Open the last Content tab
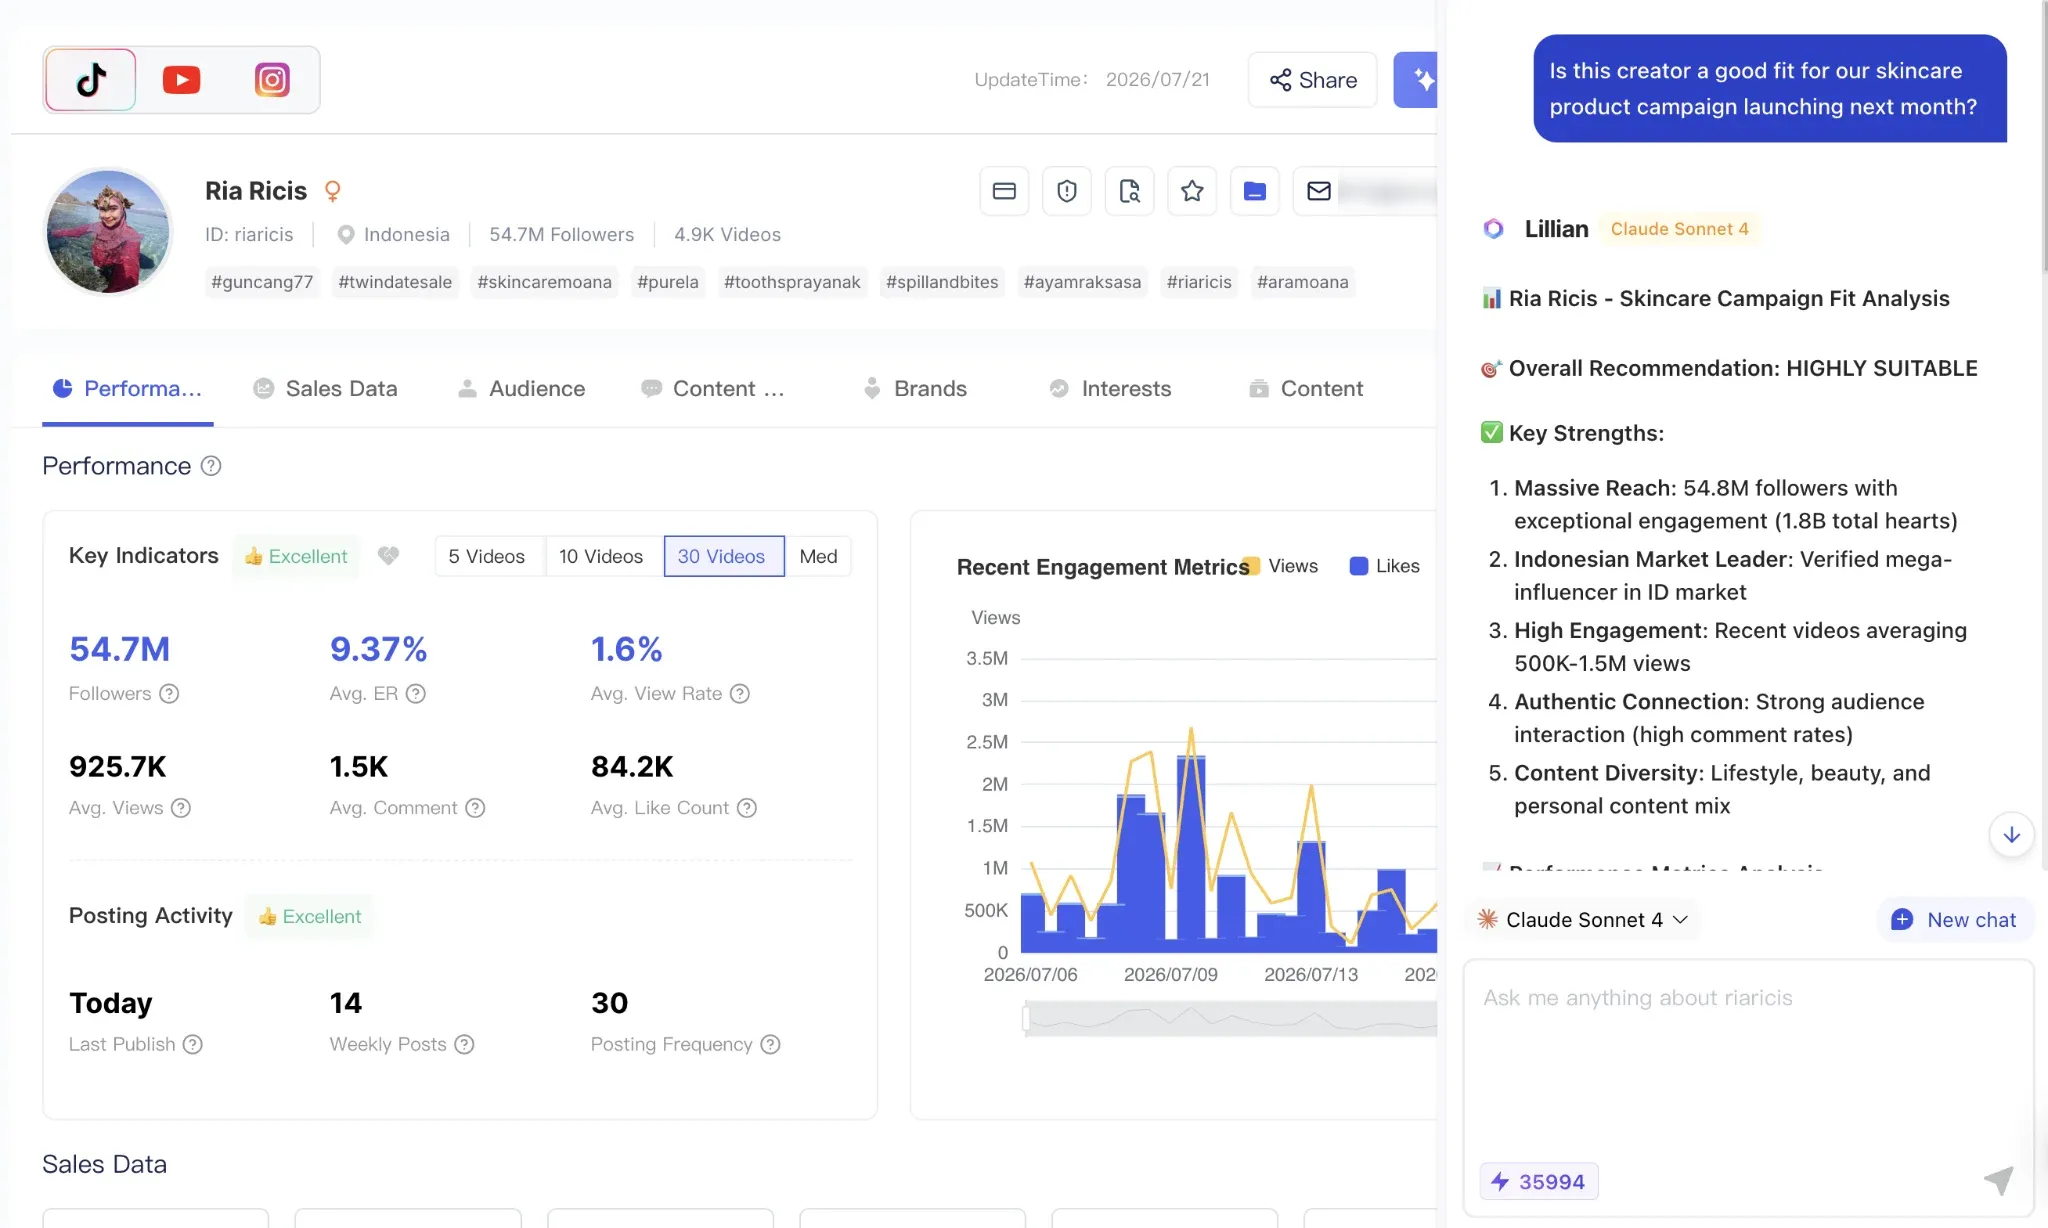2048x1228 pixels. (1306, 389)
